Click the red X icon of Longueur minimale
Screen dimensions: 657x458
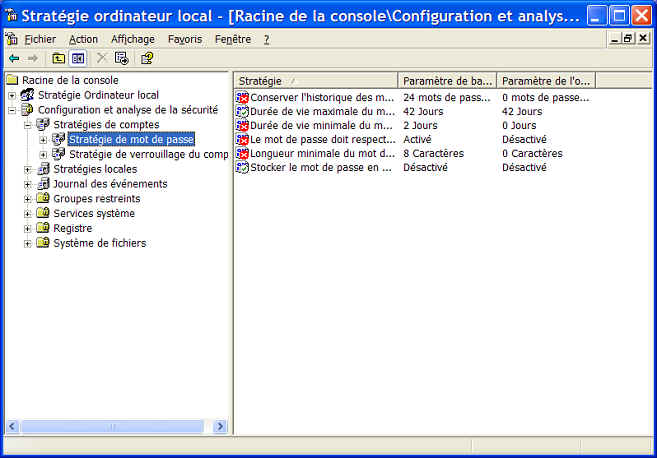click(x=242, y=153)
